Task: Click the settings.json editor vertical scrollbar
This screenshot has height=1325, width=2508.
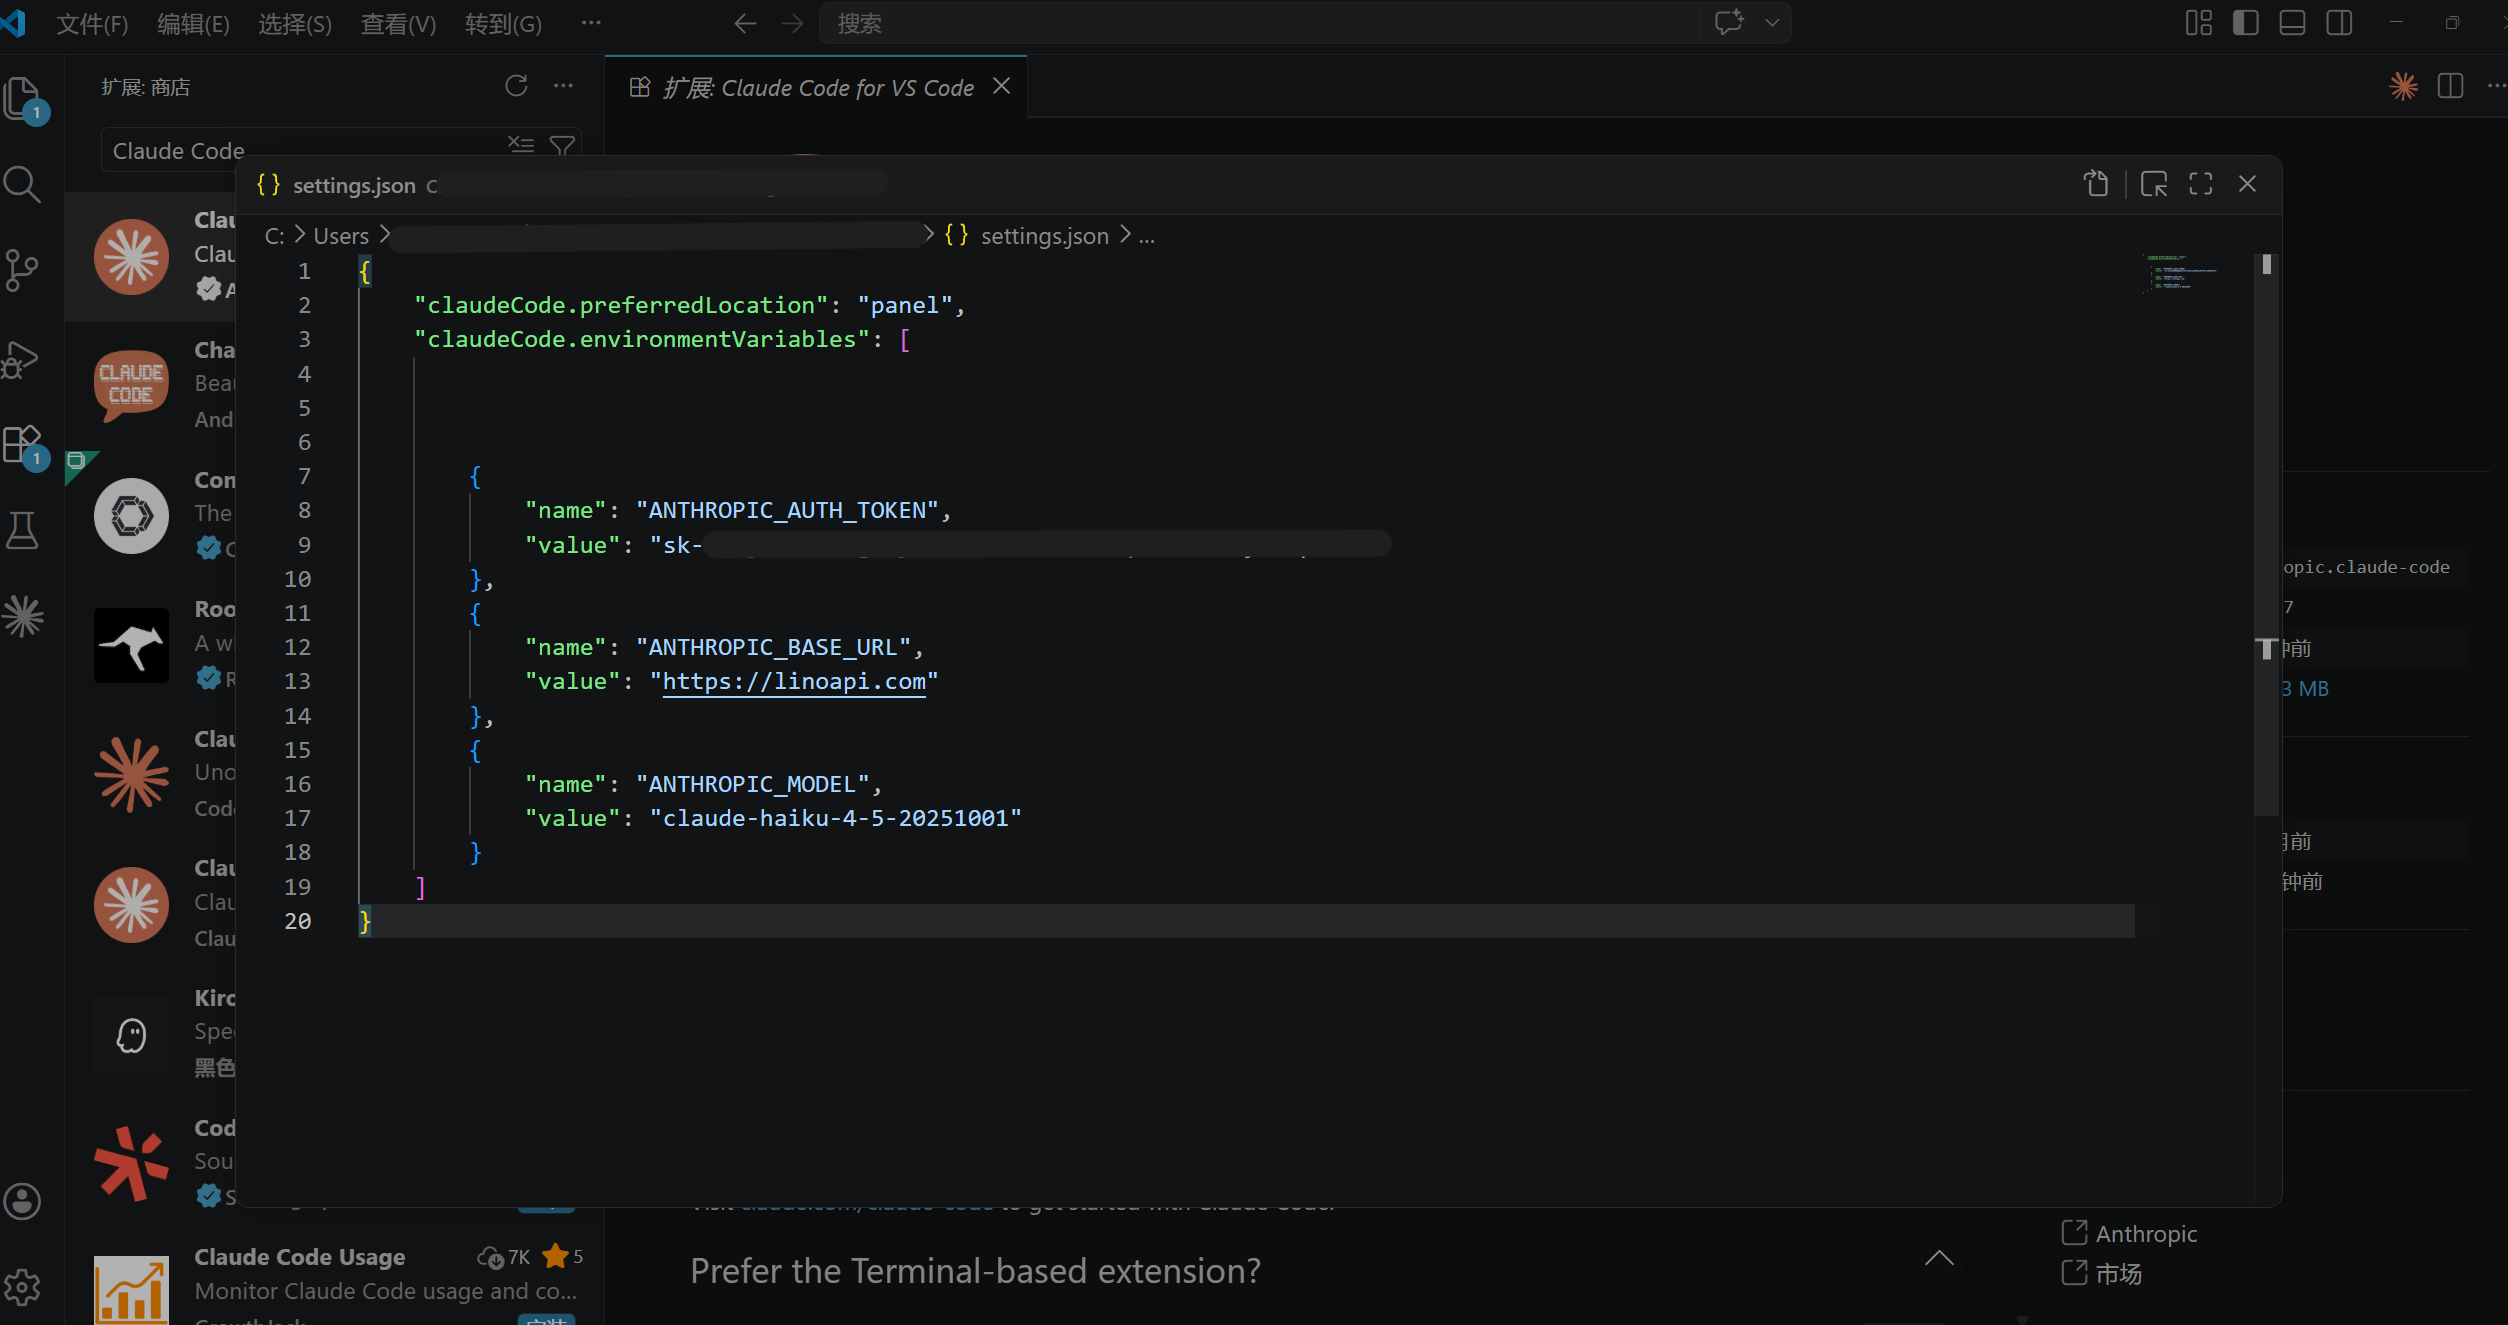Action: pyautogui.click(x=2267, y=533)
